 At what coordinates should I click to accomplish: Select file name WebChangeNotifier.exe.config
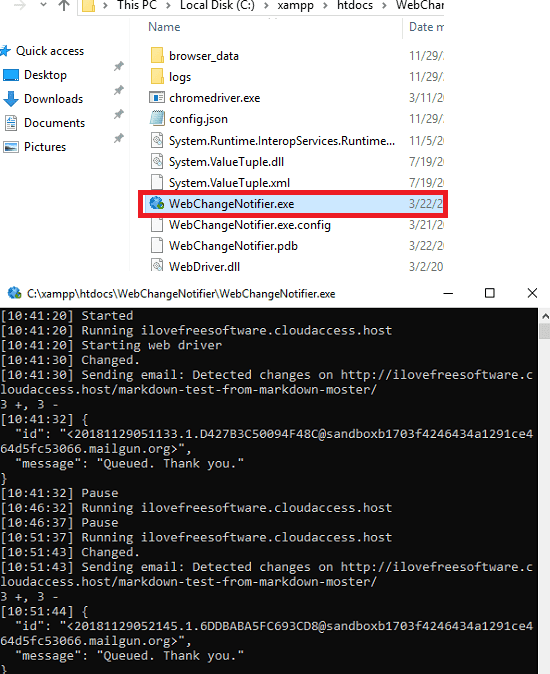(x=250, y=225)
